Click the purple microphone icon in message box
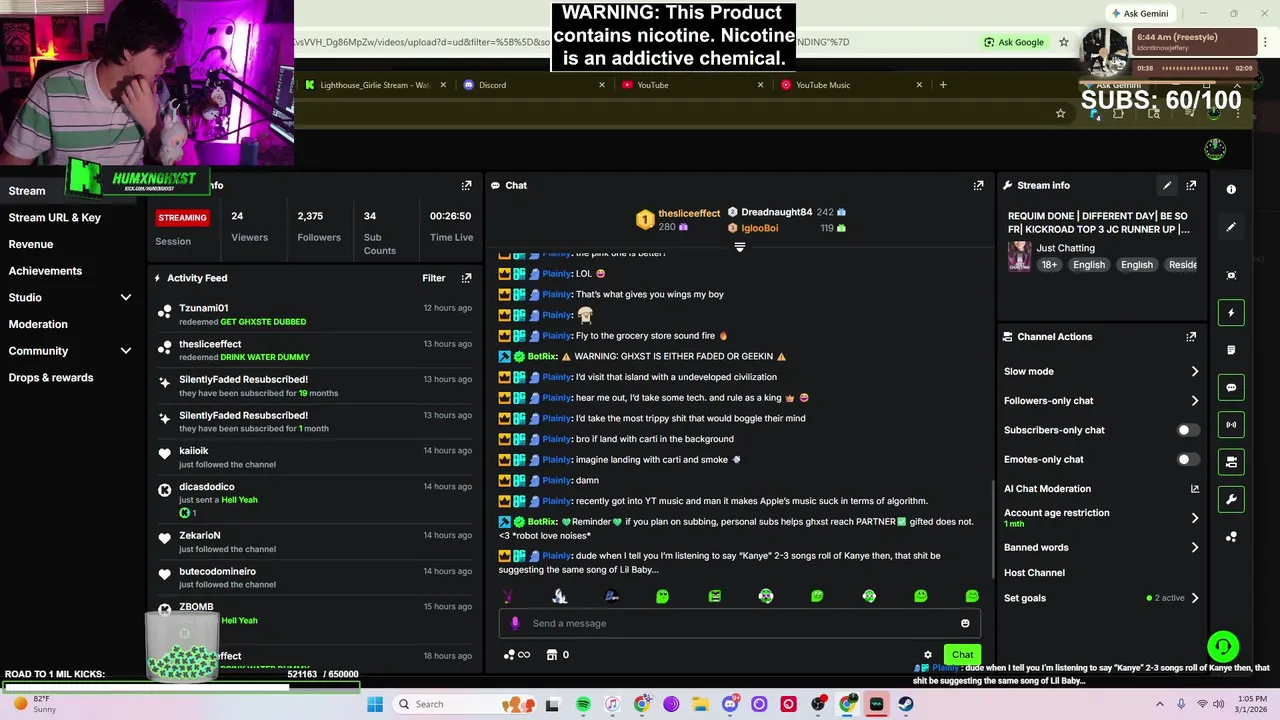The image size is (1280, 720). [x=515, y=623]
